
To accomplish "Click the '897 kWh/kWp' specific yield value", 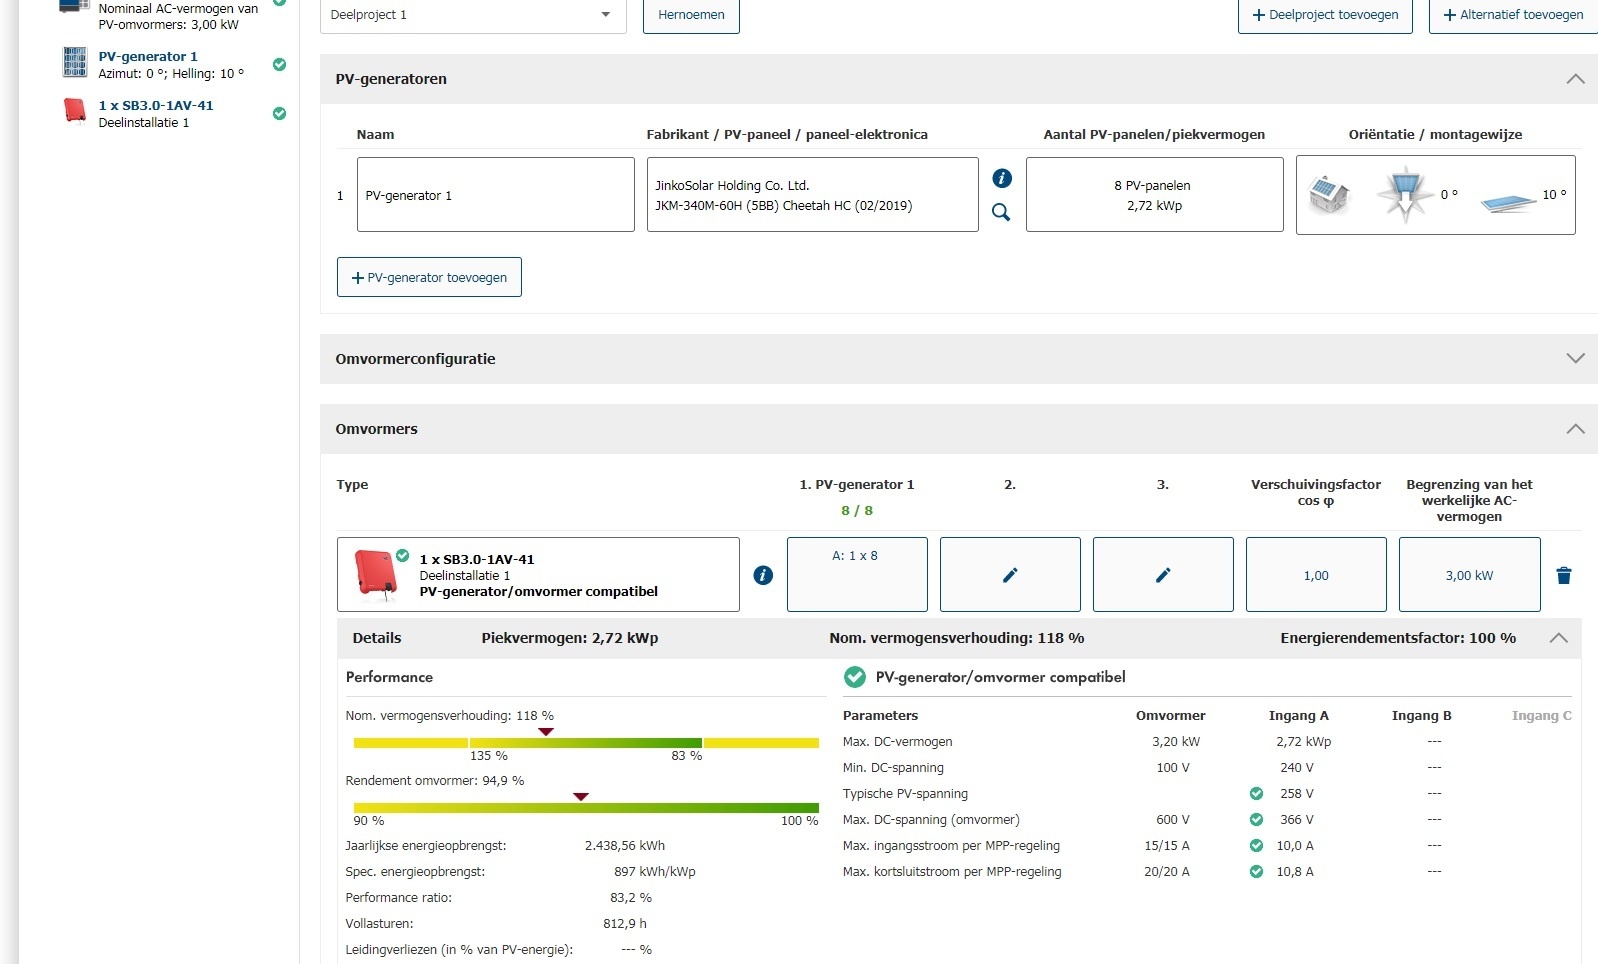I will [655, 872].
